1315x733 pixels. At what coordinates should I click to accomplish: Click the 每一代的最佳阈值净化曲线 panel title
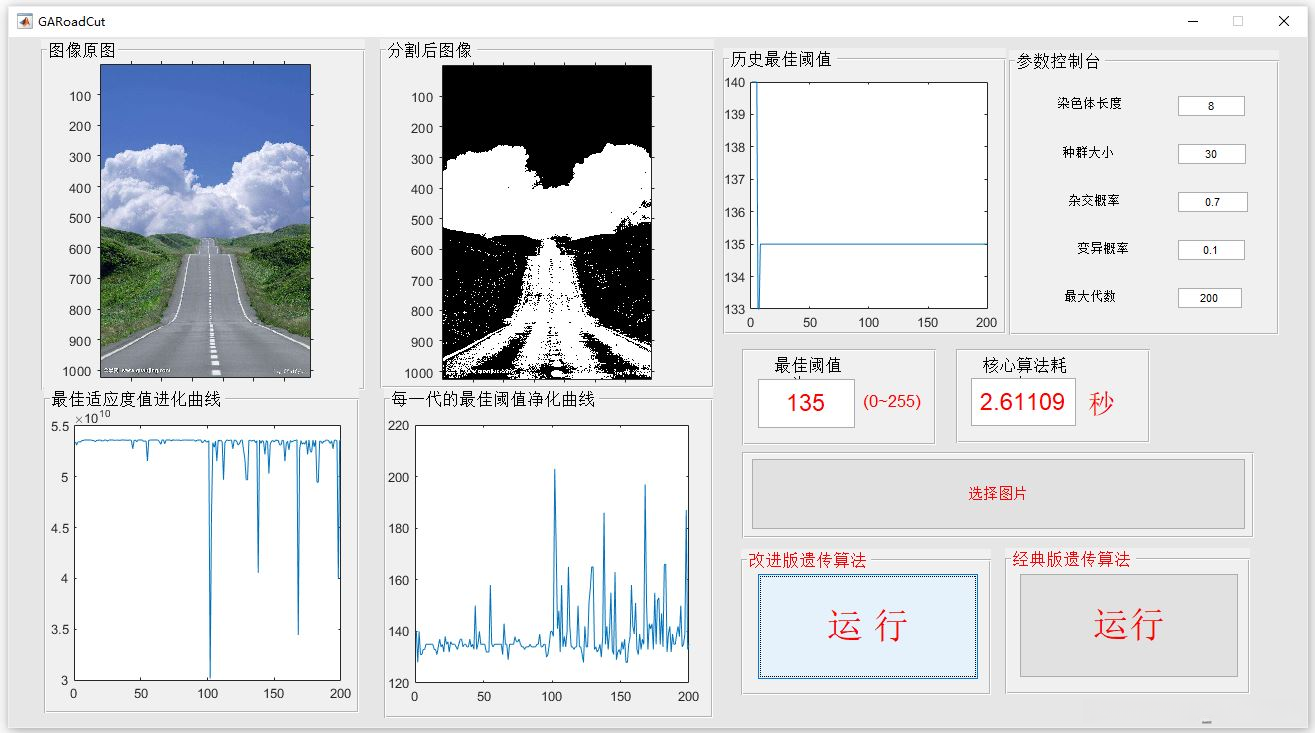click(493, 400)
